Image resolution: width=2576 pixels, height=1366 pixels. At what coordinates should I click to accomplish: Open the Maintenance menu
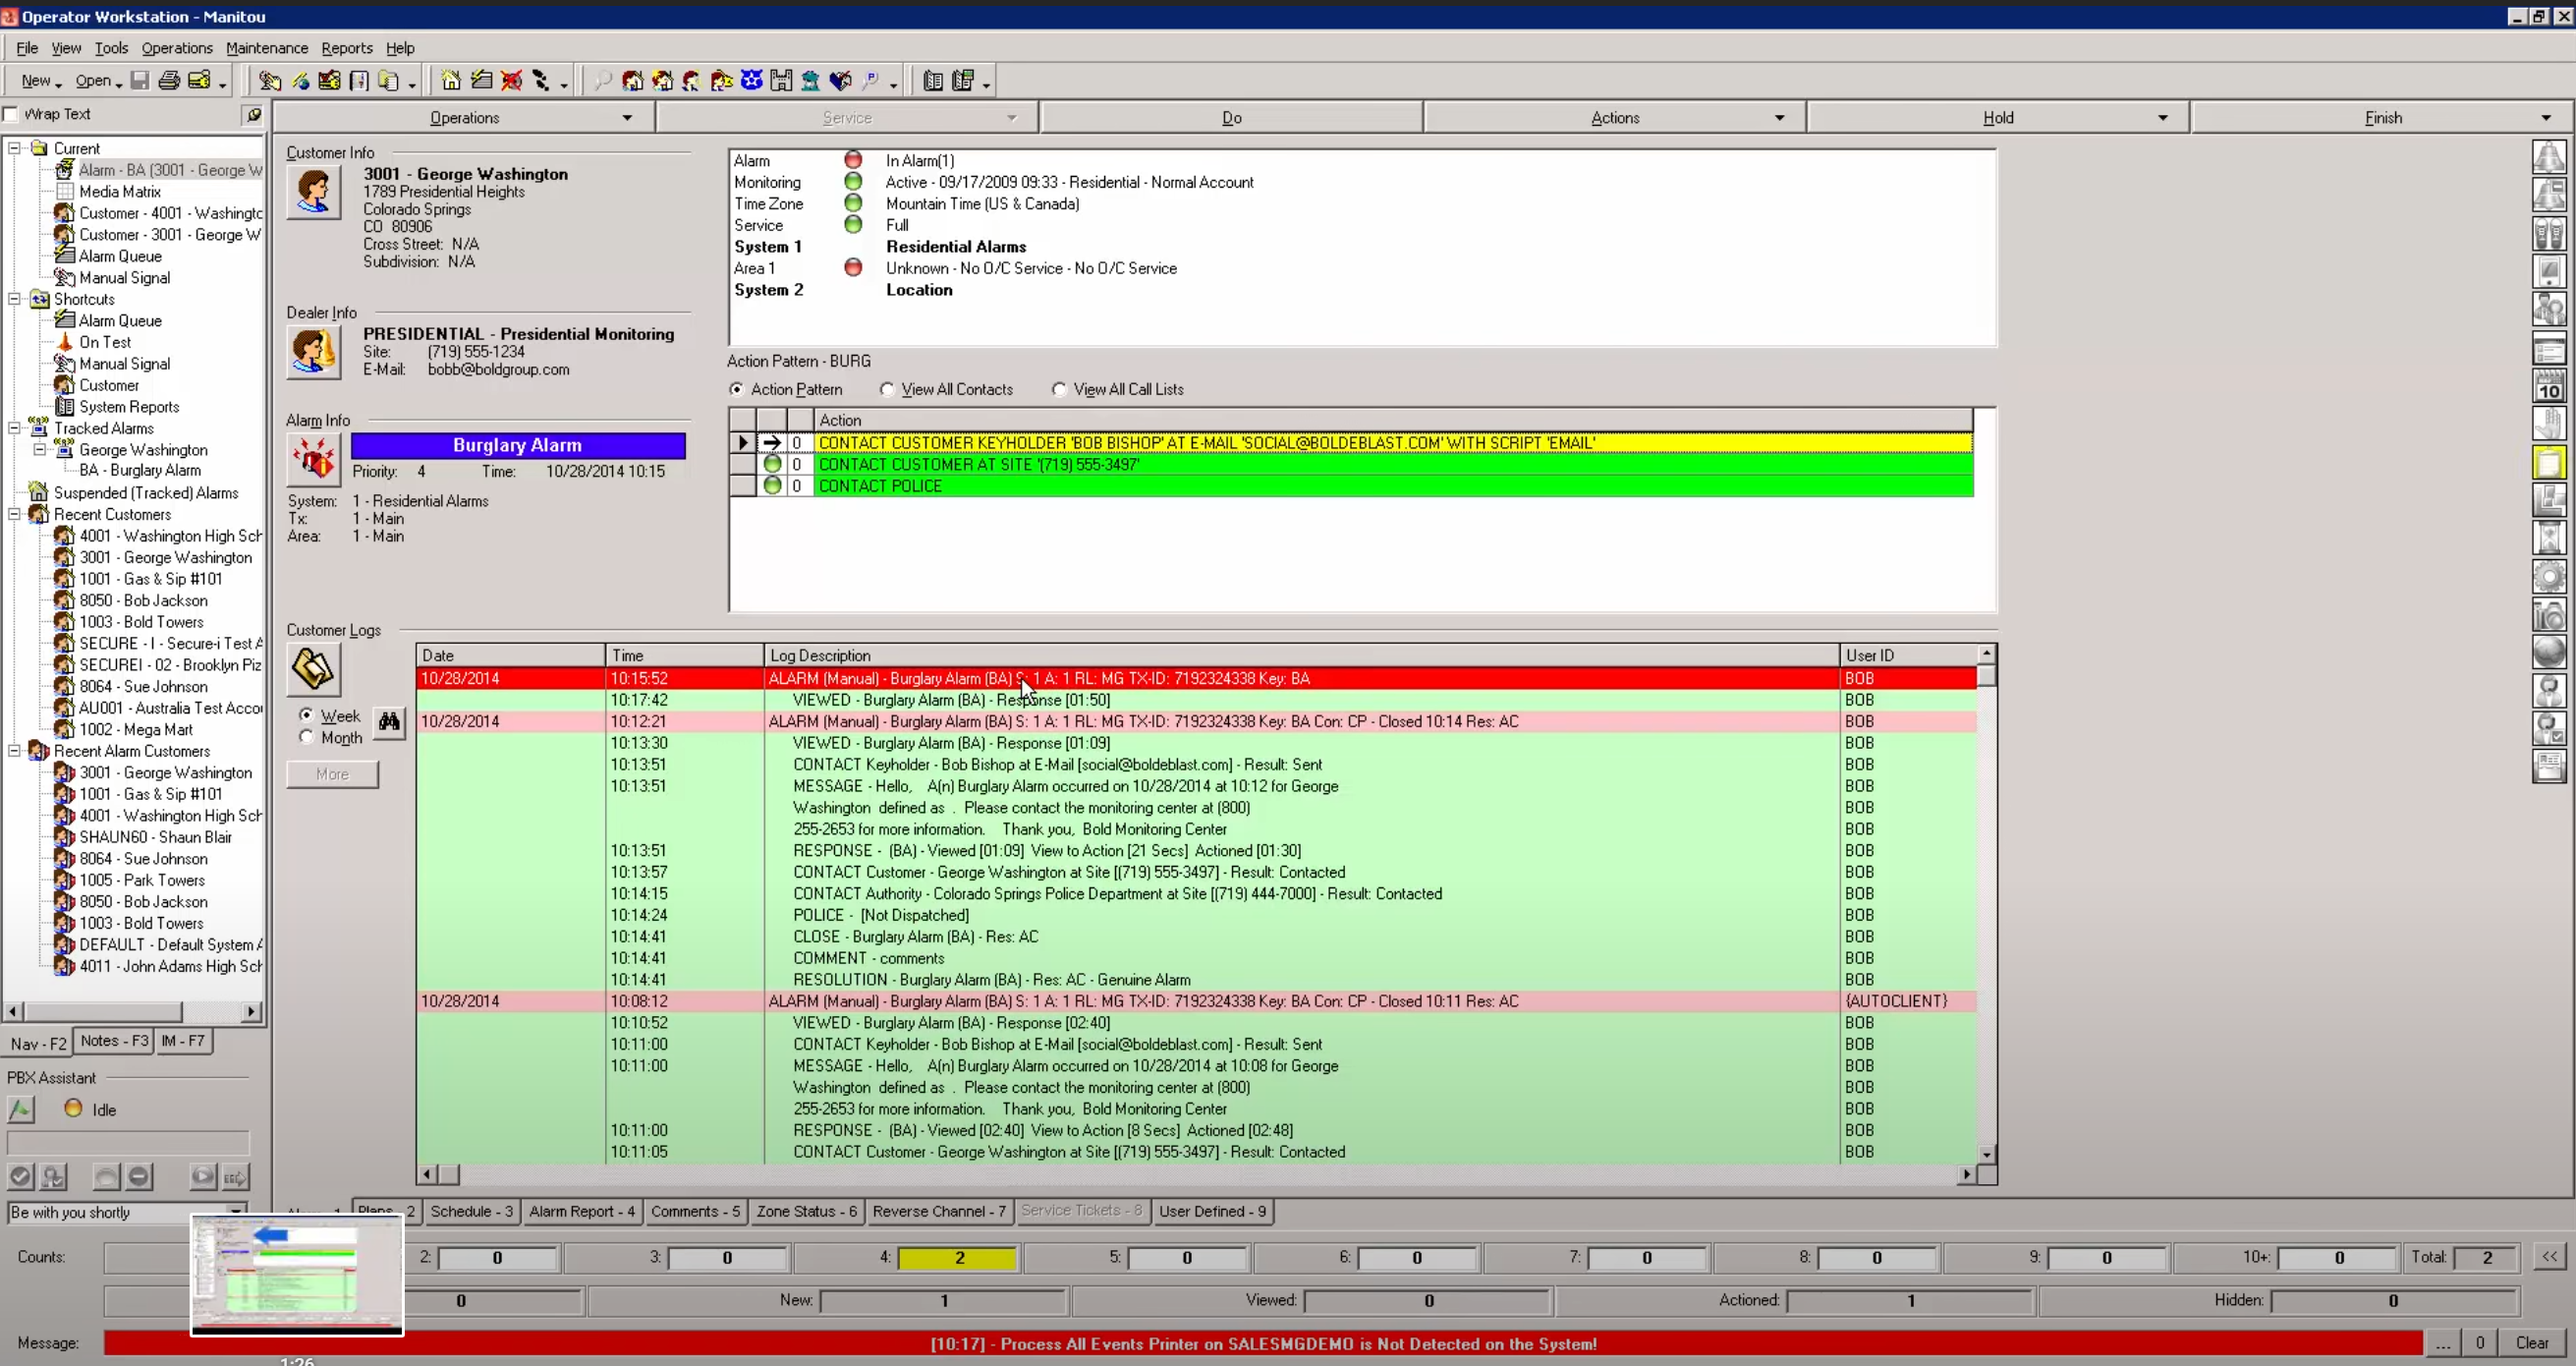(x=266, y=47)
